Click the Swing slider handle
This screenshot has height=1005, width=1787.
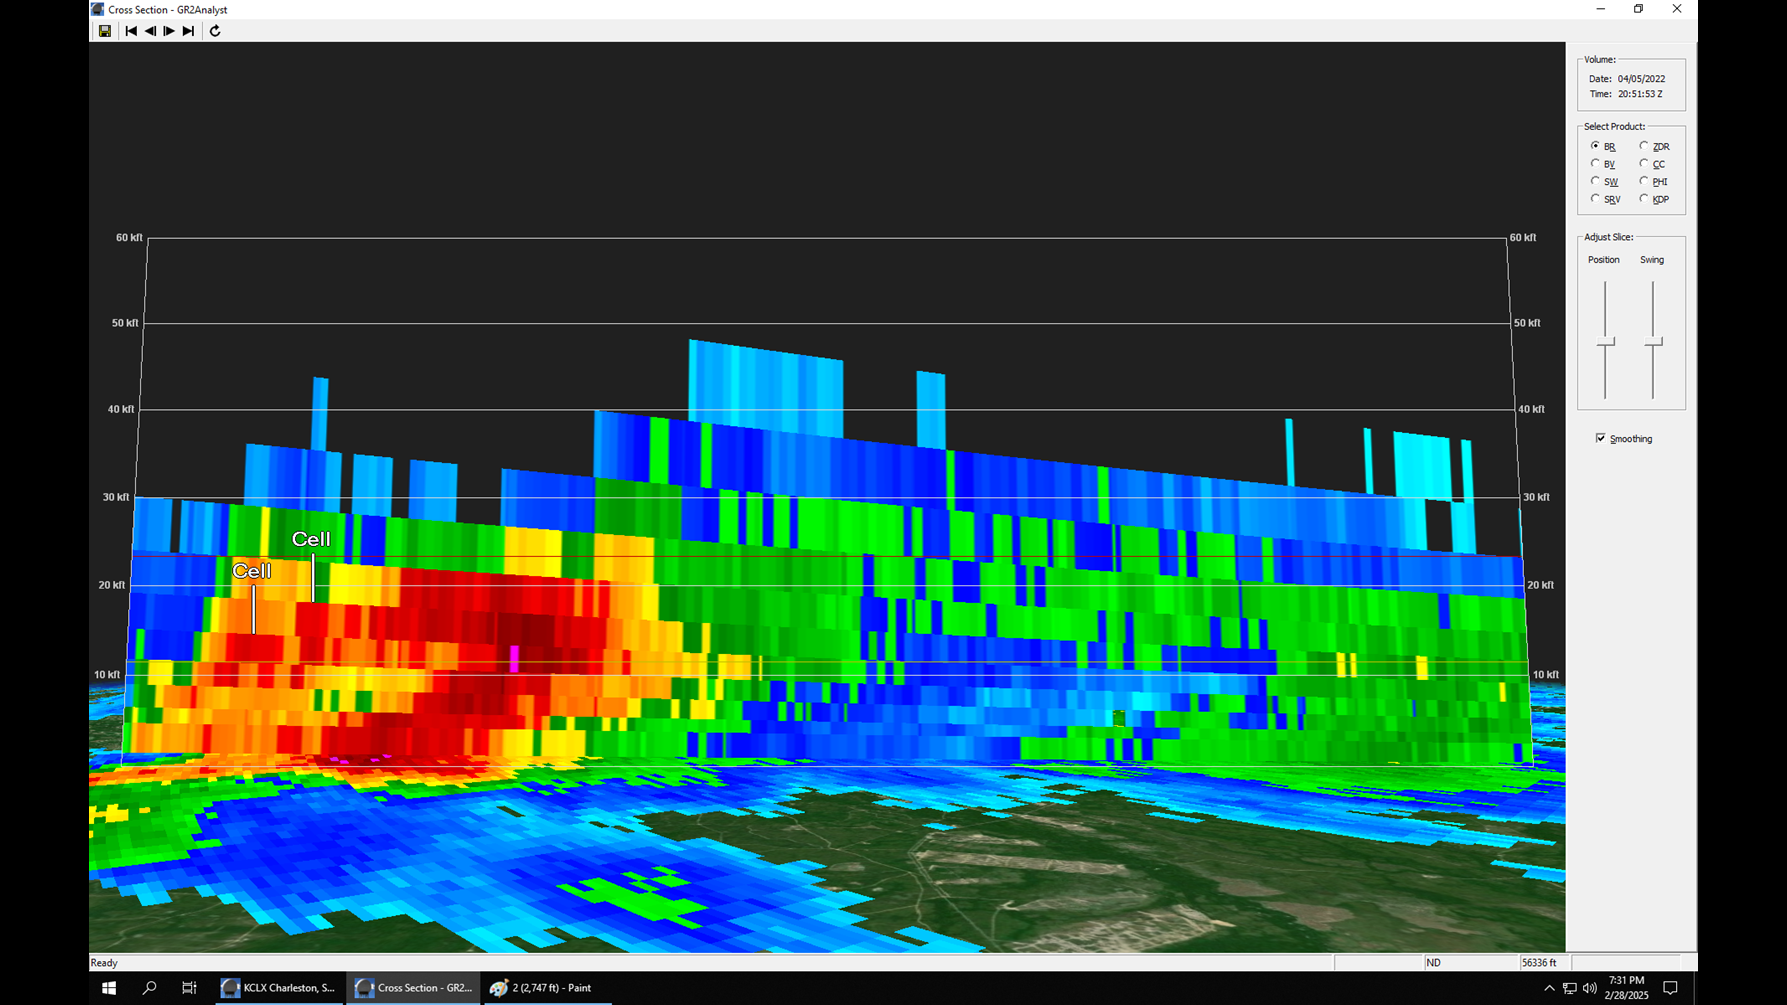point(1653,342)
